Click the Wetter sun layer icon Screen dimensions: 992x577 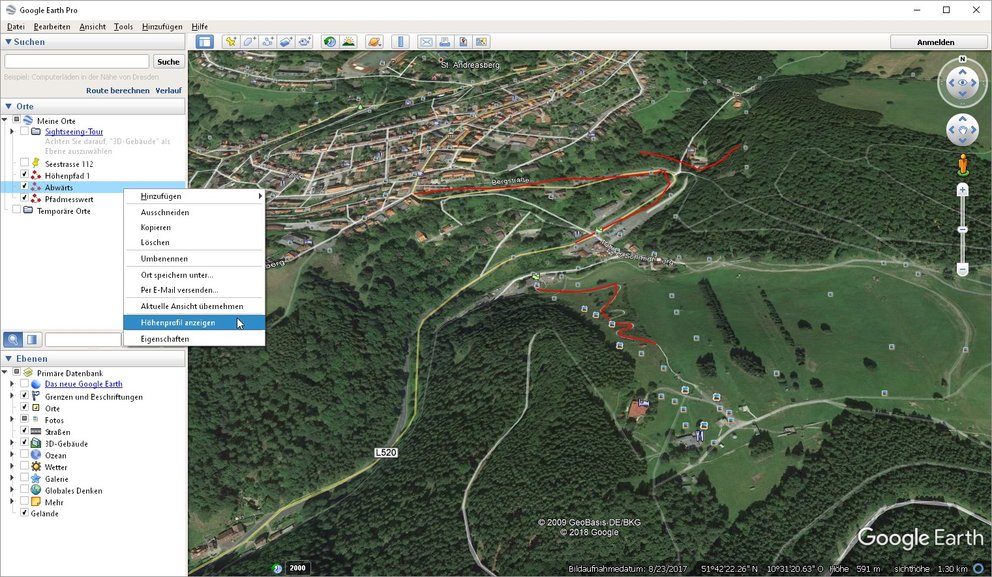coord(36,467)
